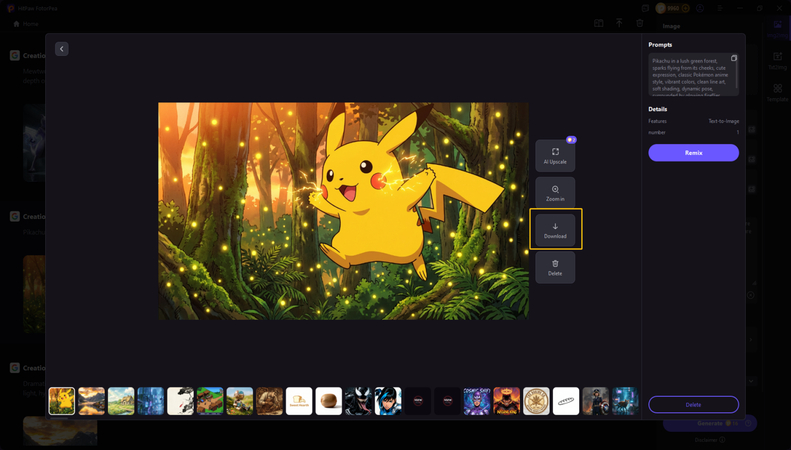Select the Pikachu thumbnail in the filmstrip

click(x=62, y=401)
